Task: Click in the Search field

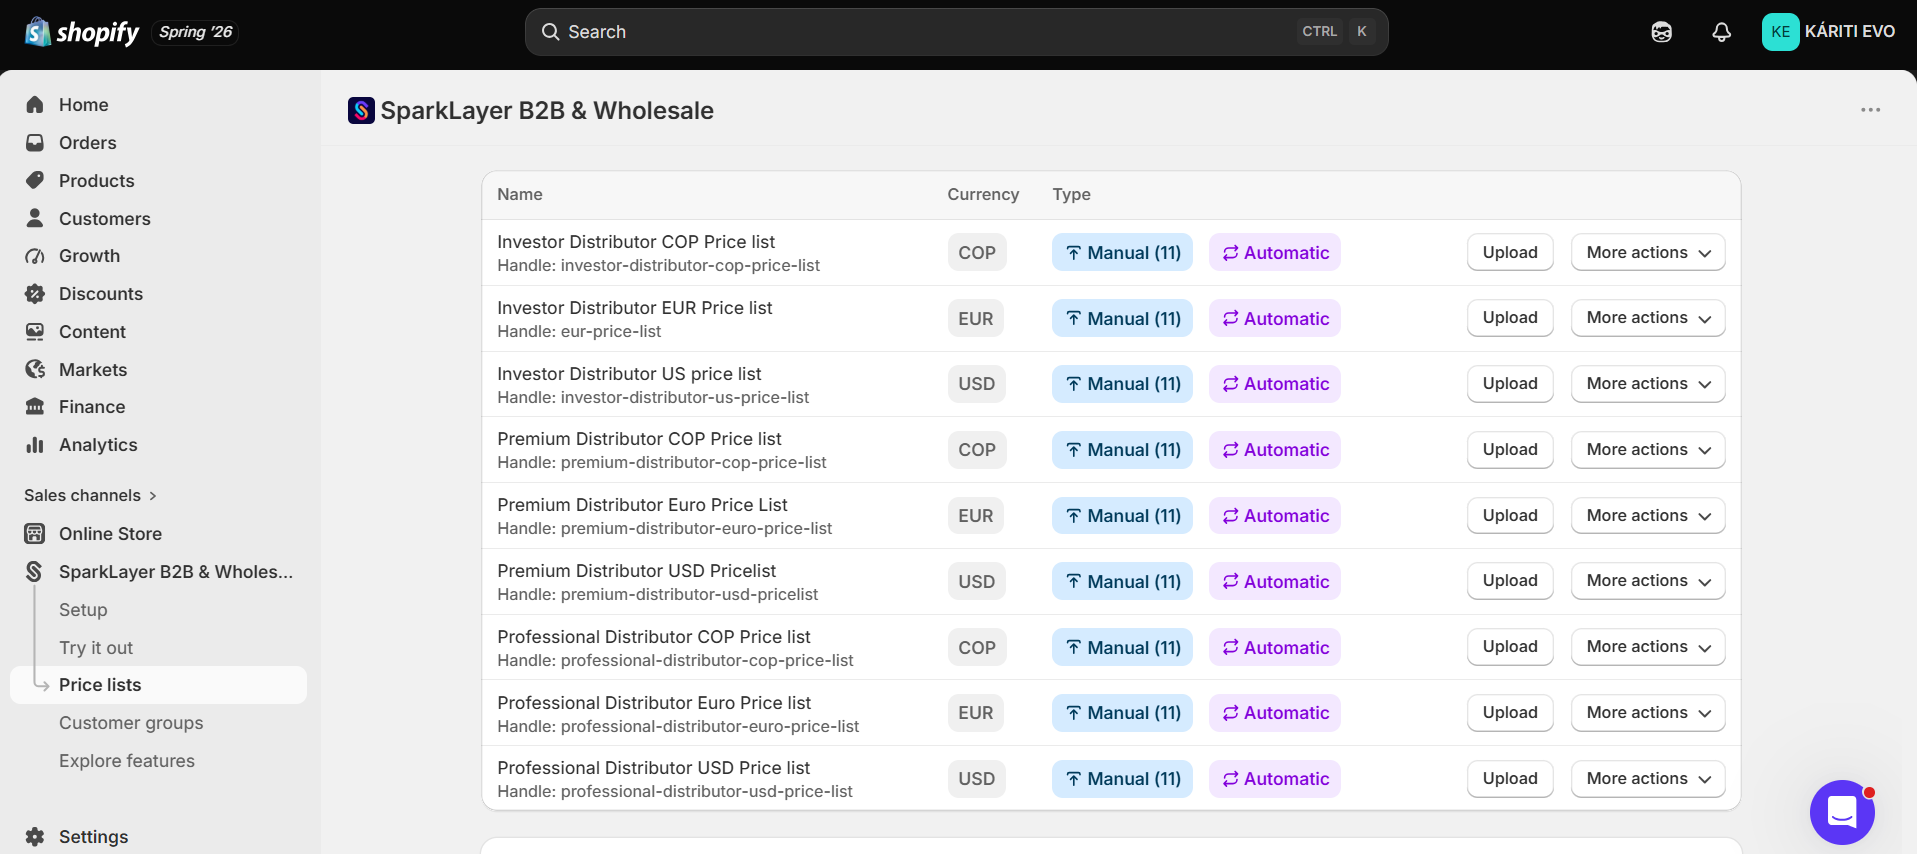Action: (956, 32)
